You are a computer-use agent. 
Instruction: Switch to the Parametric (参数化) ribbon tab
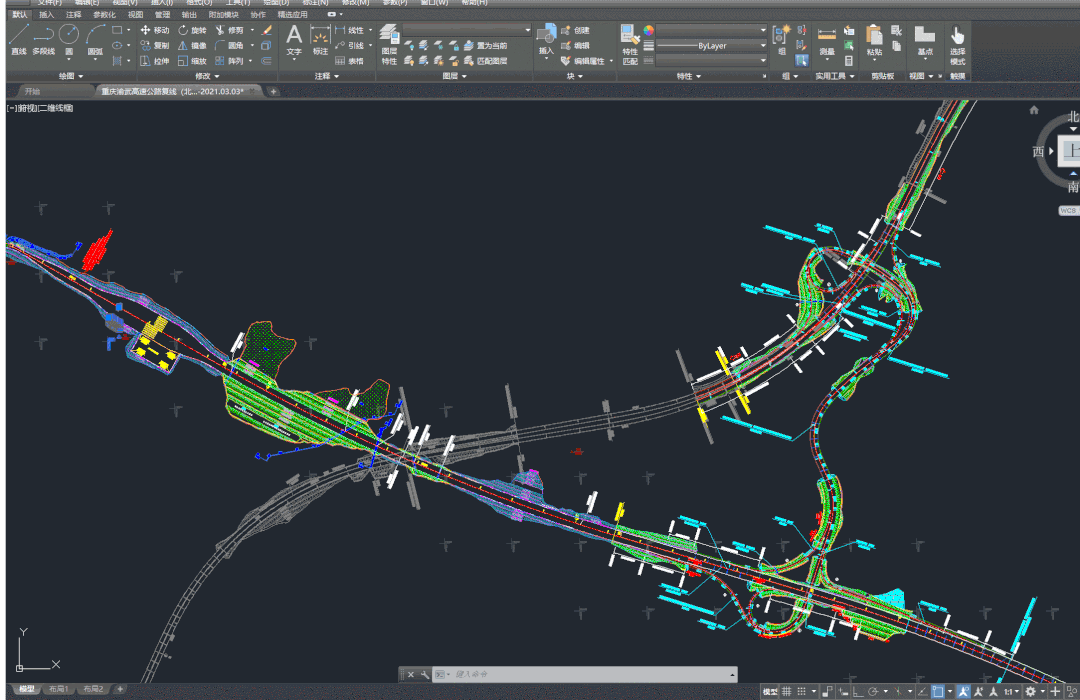point(105,14)
